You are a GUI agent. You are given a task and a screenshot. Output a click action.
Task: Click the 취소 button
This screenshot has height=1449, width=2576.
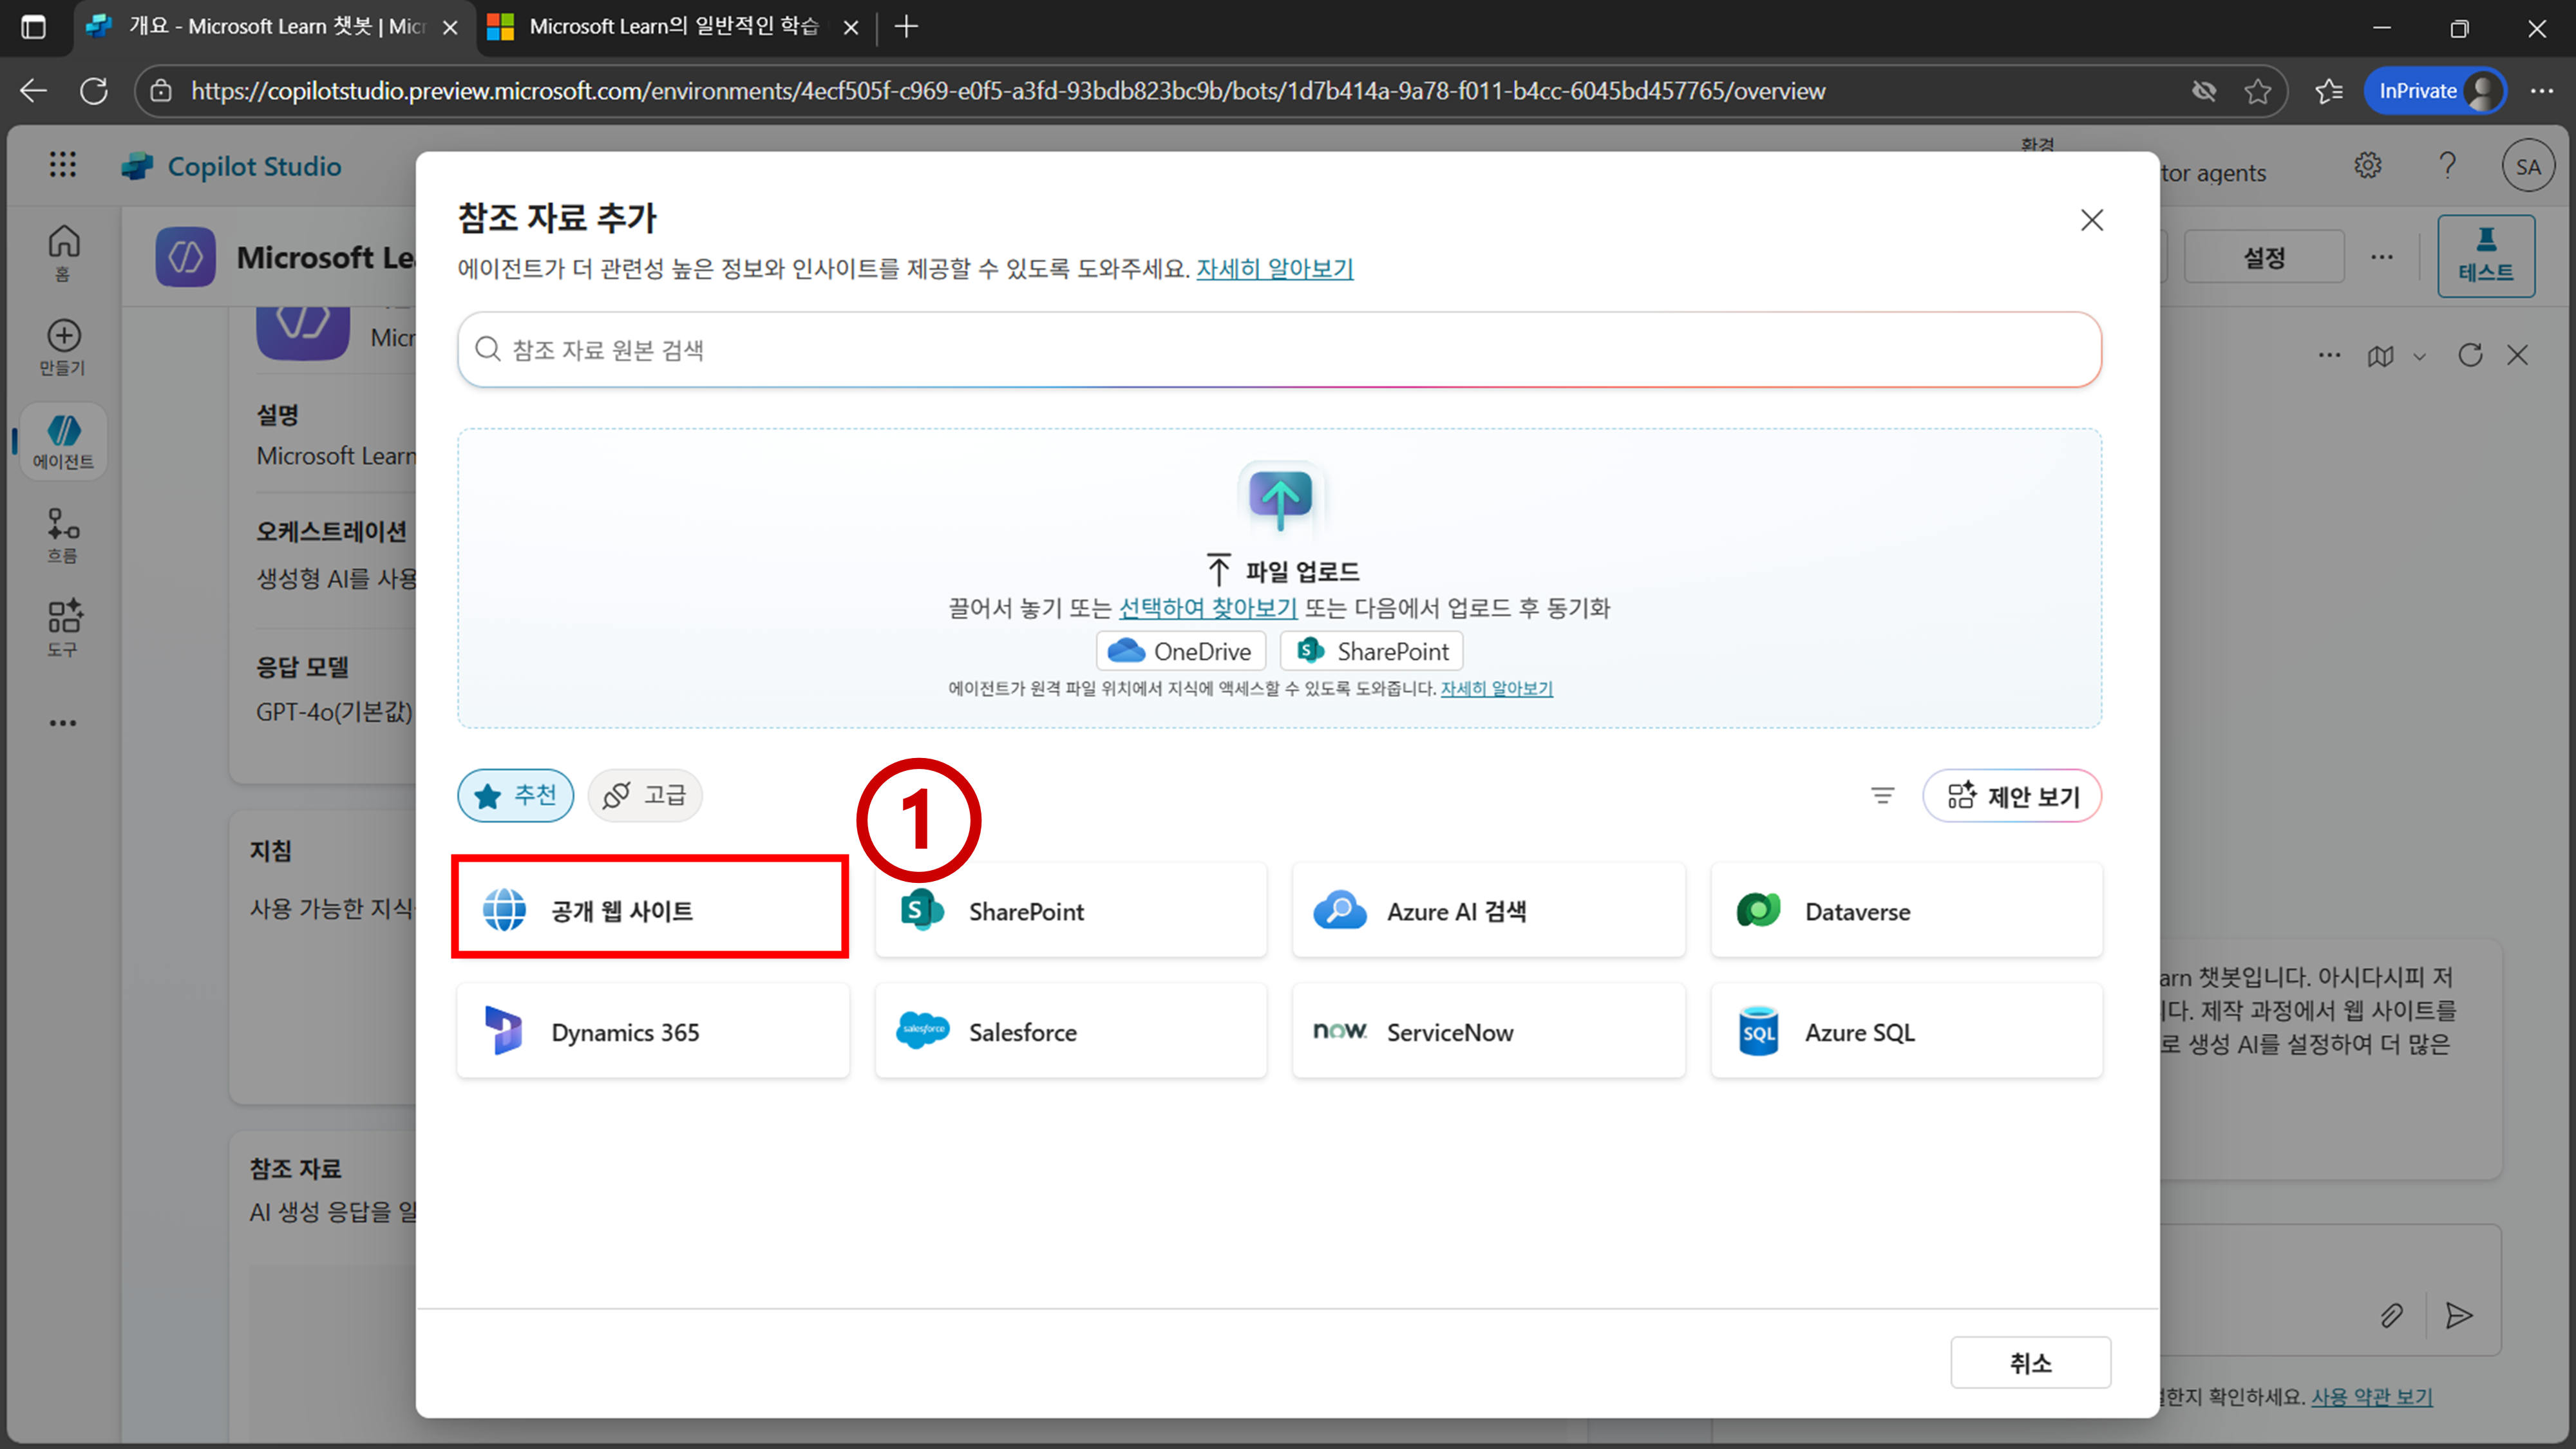tap(2030, 1362)
